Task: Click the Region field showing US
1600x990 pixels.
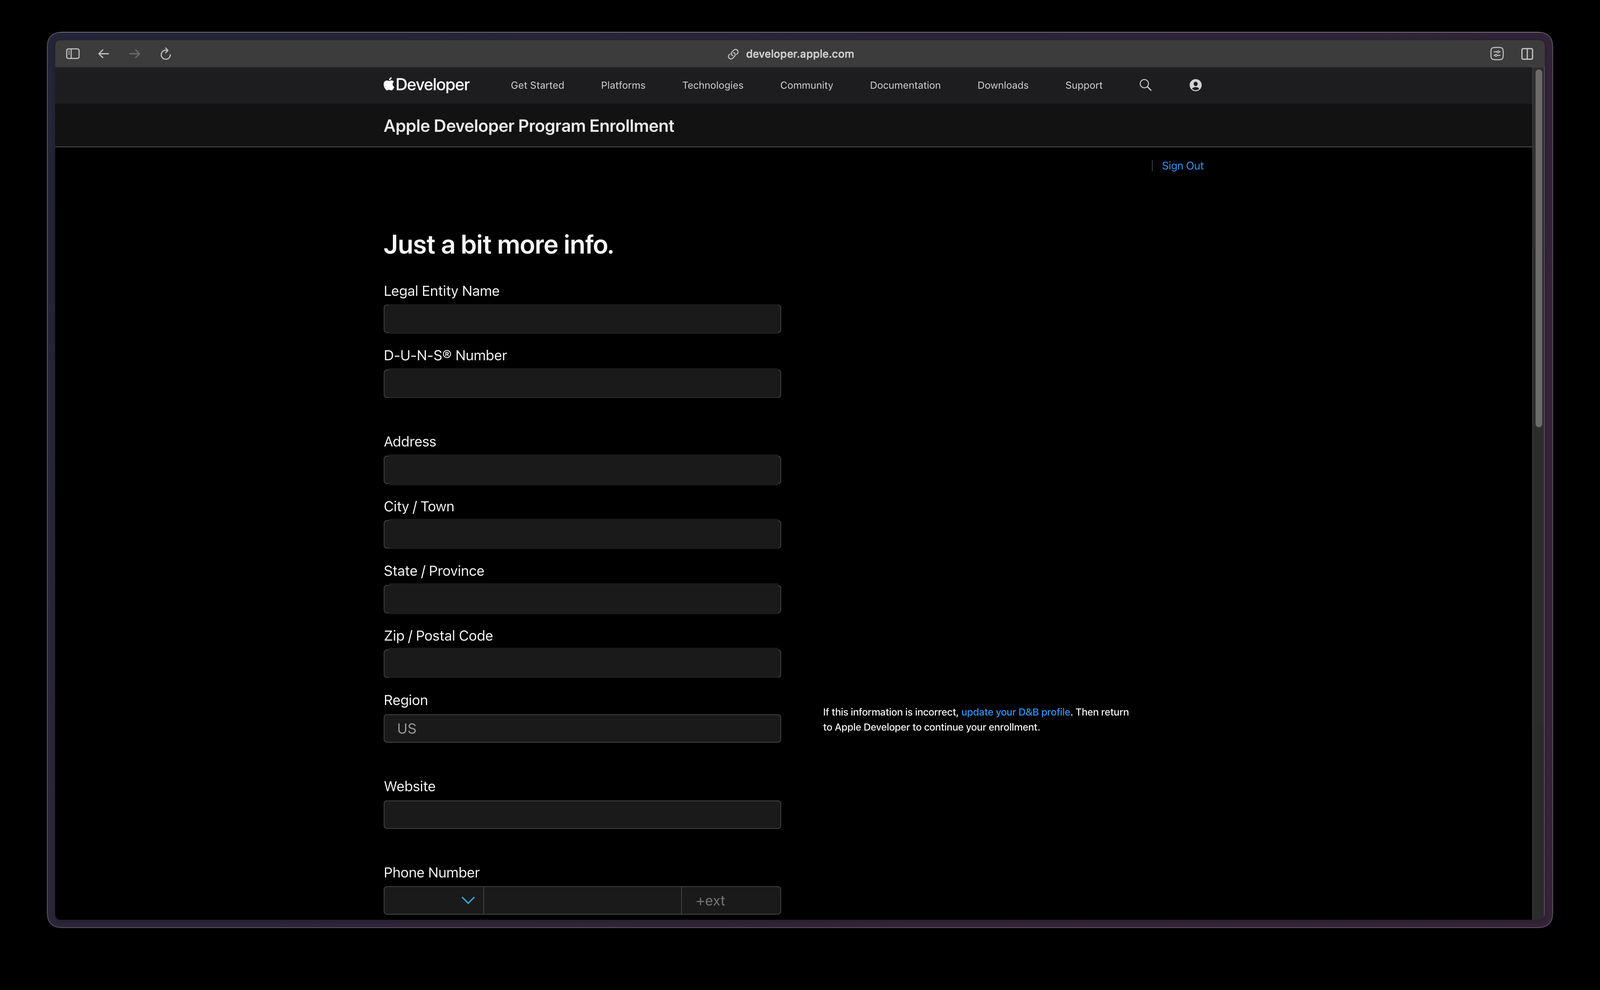Action: (582, 728)
